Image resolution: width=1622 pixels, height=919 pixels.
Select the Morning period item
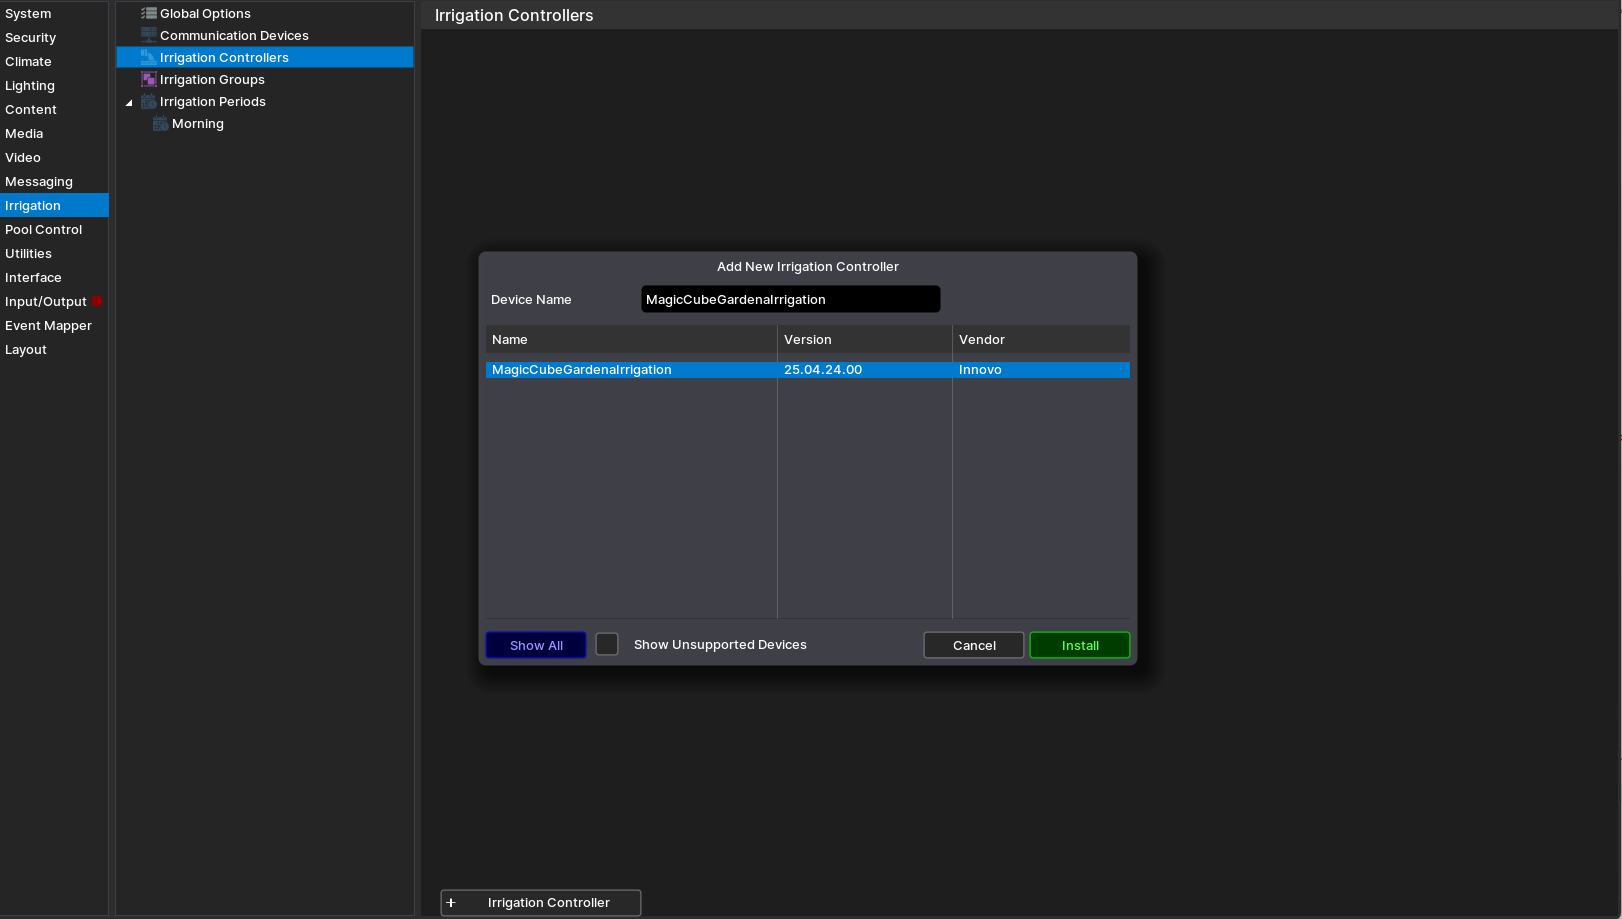click(x=265, y=123)
